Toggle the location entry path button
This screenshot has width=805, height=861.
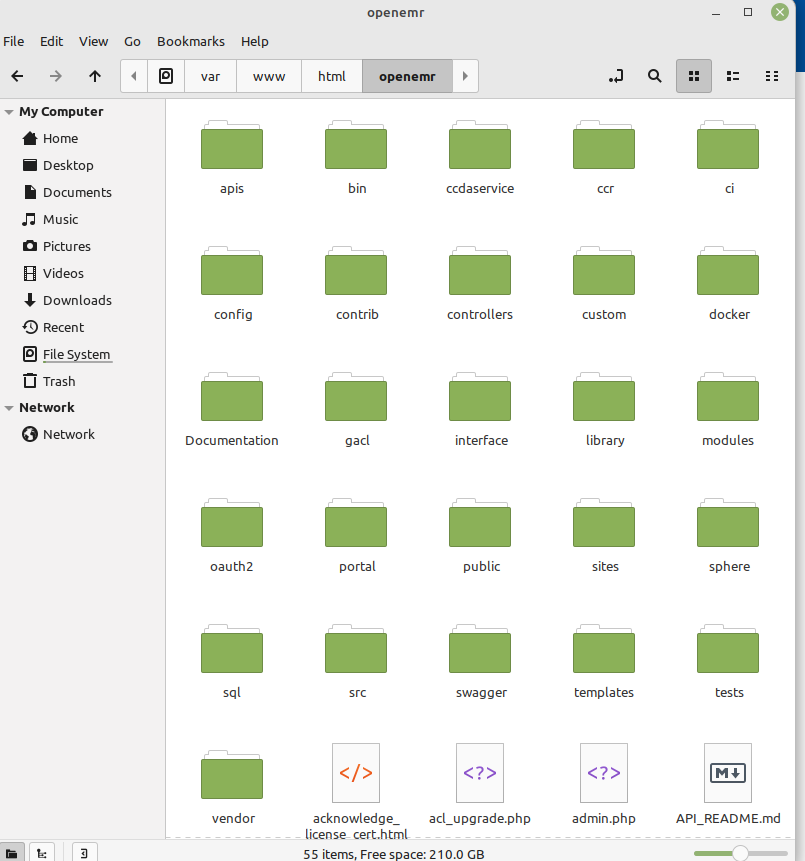[616, 76]
